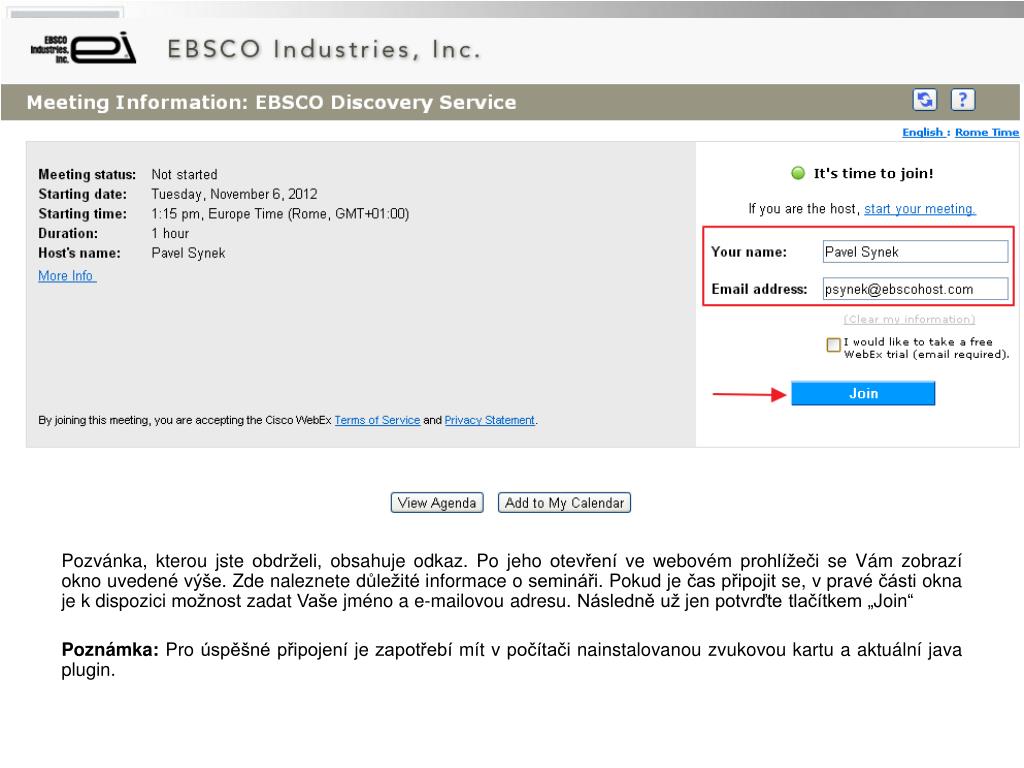Click the EBSCO Industries logo
The height and width of the screenshot is (768, 1024).
pos(84,48)
